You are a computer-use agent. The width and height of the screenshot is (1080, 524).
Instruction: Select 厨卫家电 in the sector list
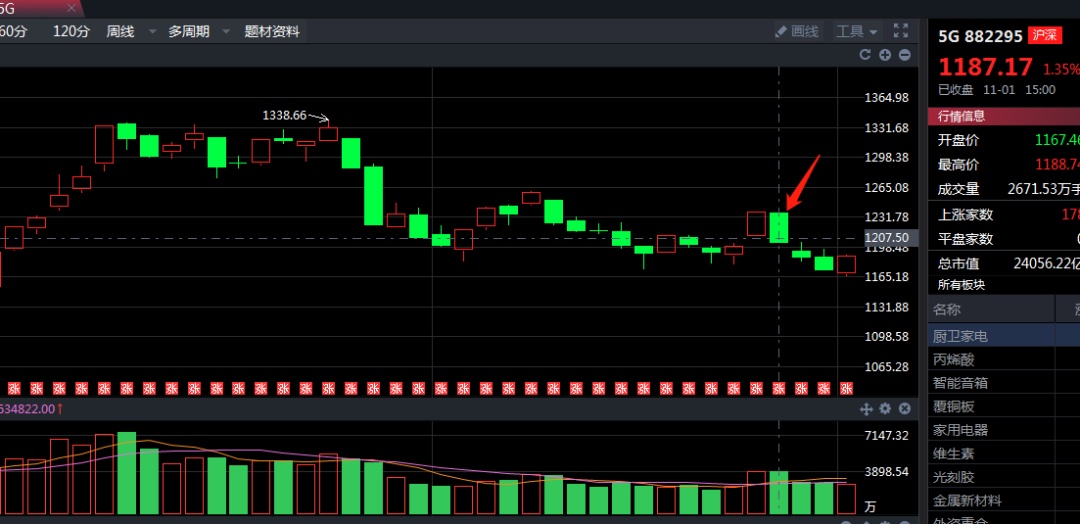[961, 336]
